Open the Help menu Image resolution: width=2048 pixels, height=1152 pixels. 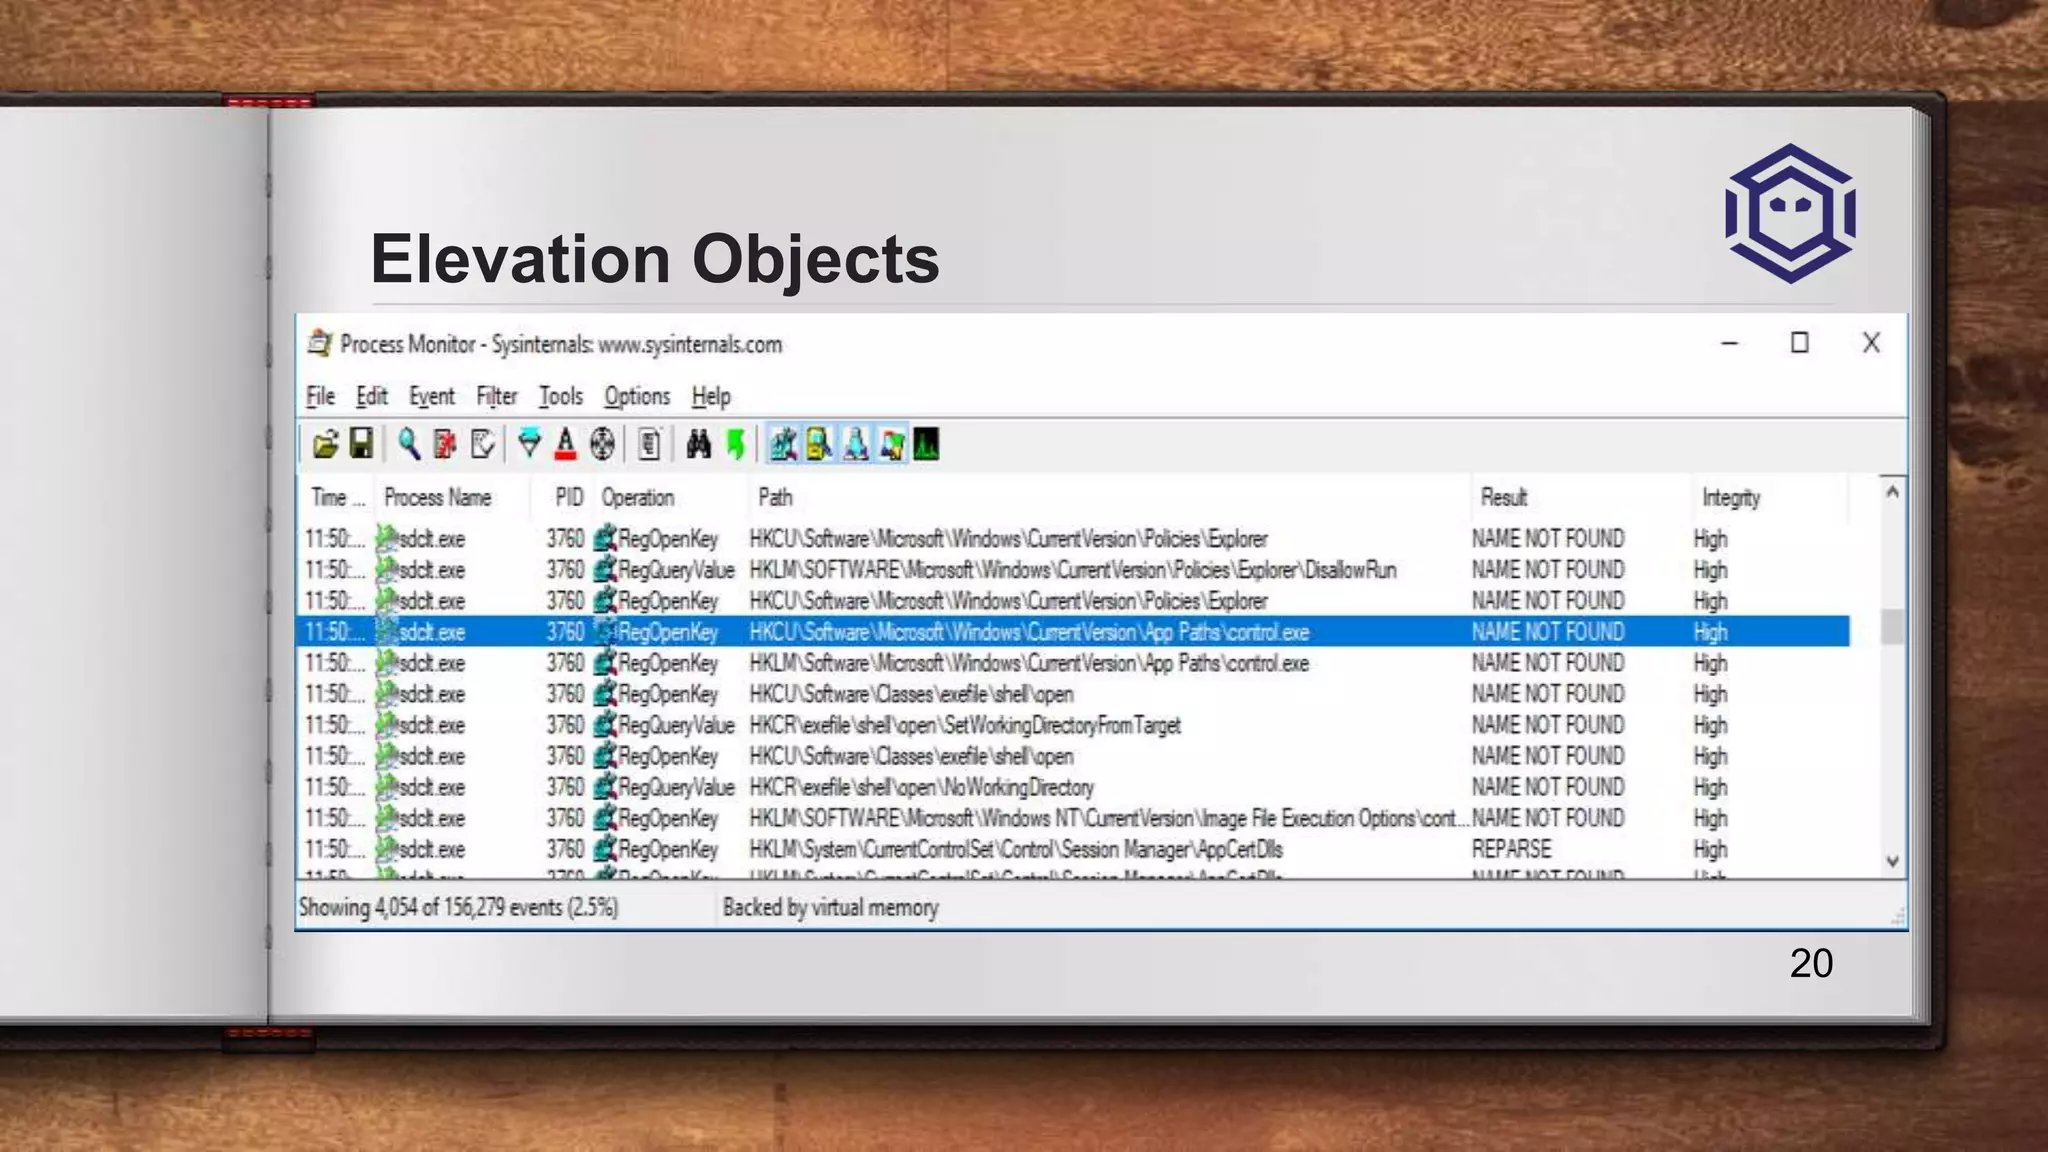point(711,397)
